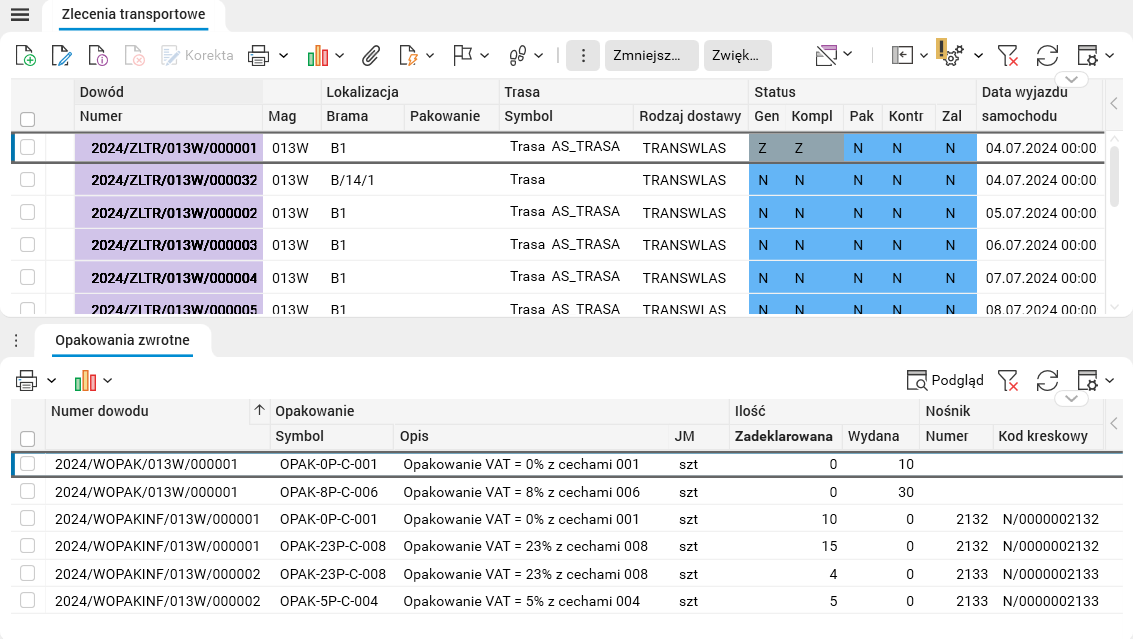Refresh the Zlecenia transportowe list

pos(1047,55)
